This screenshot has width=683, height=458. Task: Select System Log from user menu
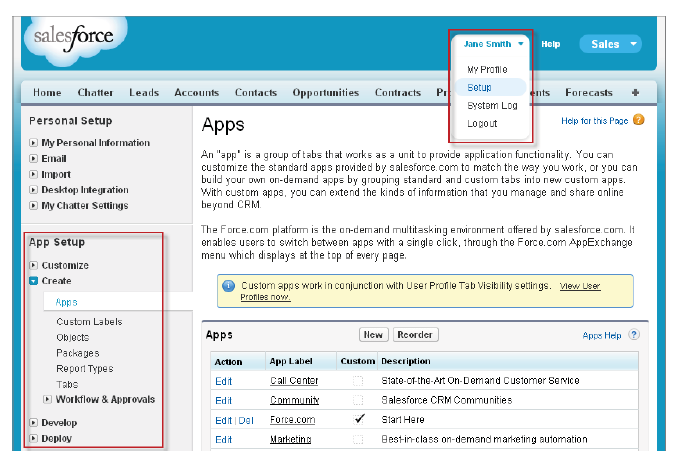pos(492,105)
